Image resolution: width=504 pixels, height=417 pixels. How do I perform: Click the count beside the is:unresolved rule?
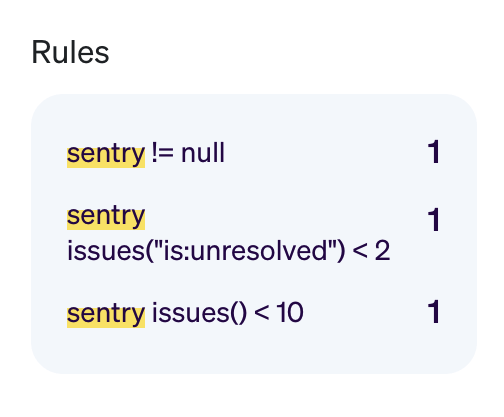pos(434,219)
